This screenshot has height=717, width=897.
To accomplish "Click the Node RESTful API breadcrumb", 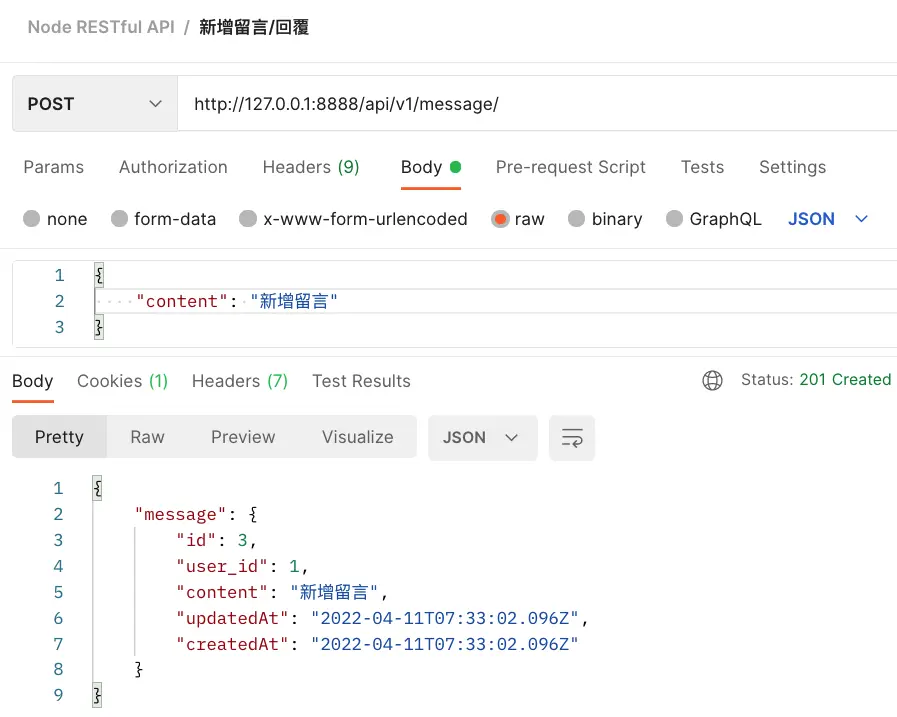I will [x=101, y=27].
